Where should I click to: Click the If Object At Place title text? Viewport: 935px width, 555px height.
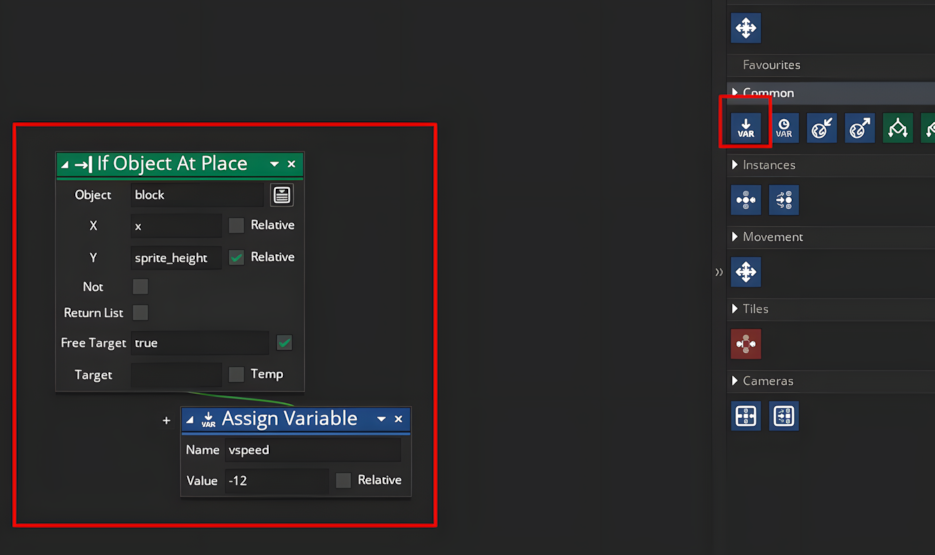tap(172, 163)
